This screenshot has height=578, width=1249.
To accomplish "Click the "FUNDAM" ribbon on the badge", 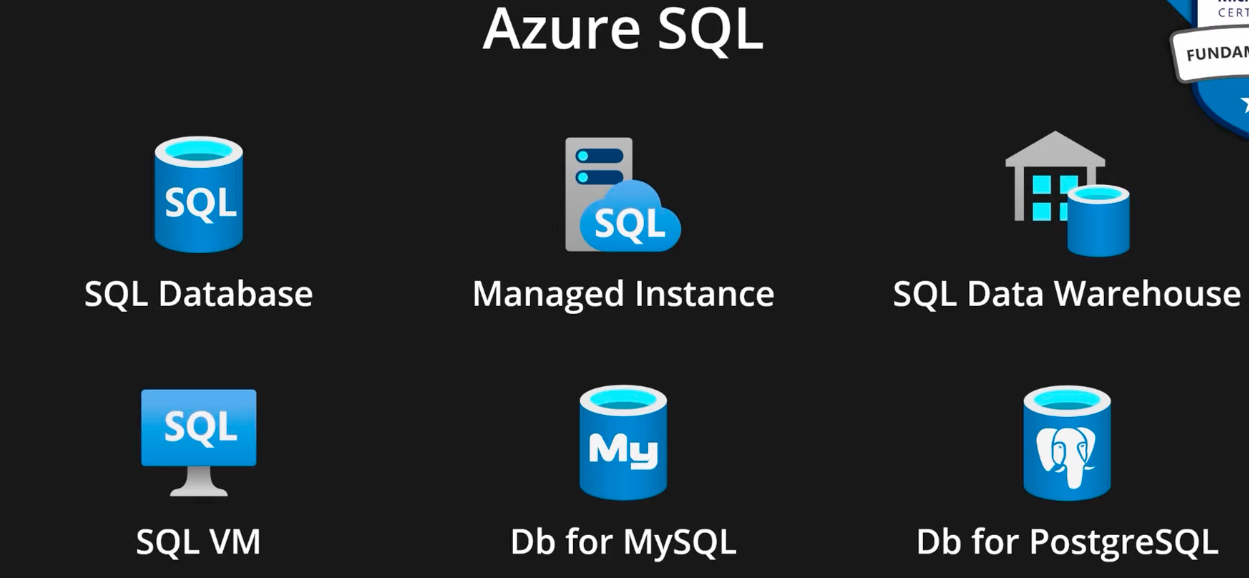I will point(1215,52).
